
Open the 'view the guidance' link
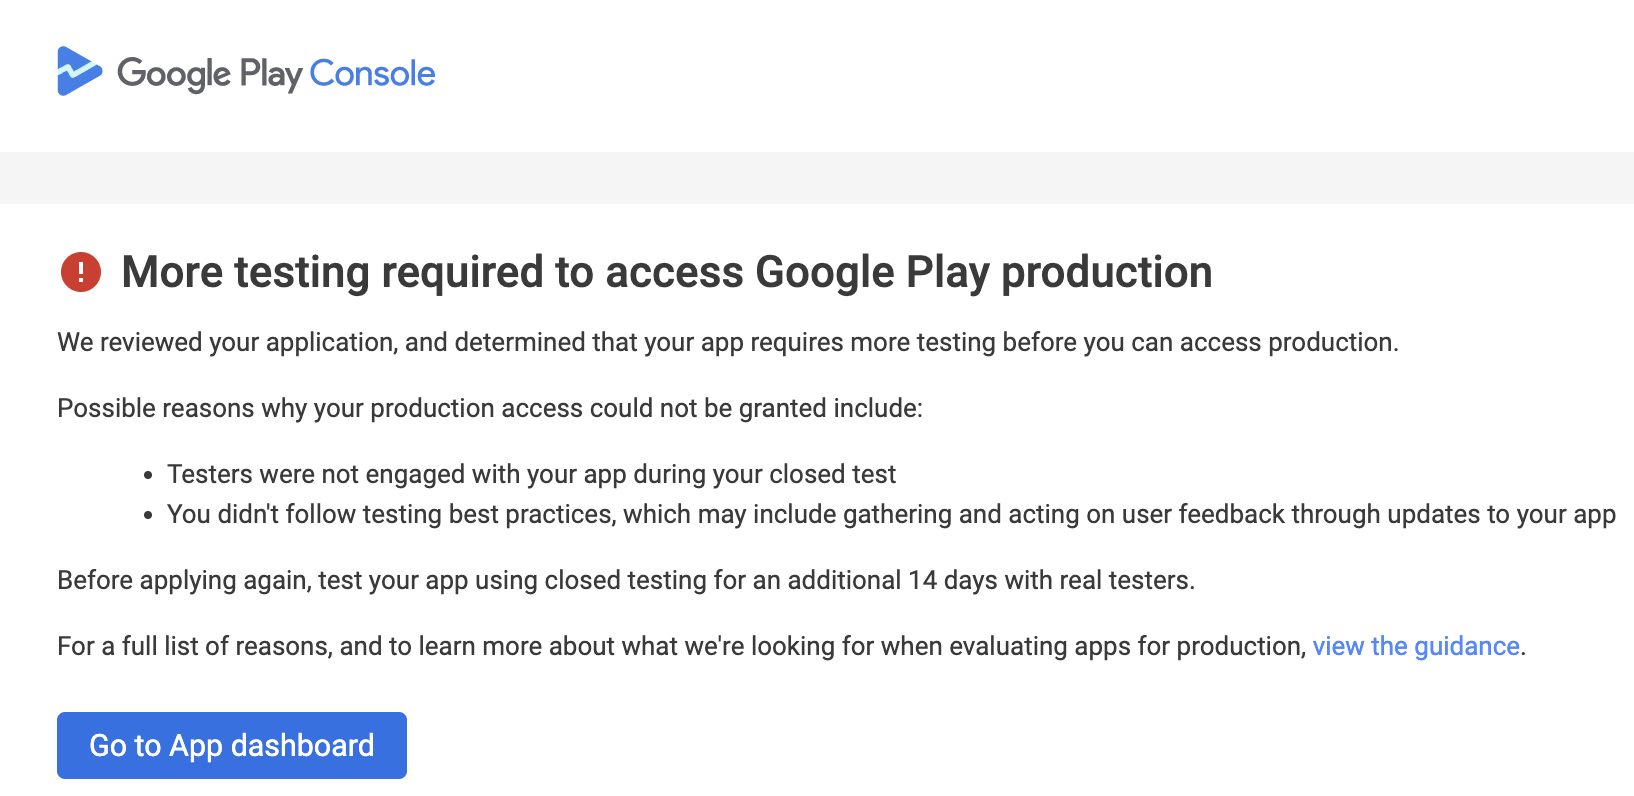point(1415,646)
